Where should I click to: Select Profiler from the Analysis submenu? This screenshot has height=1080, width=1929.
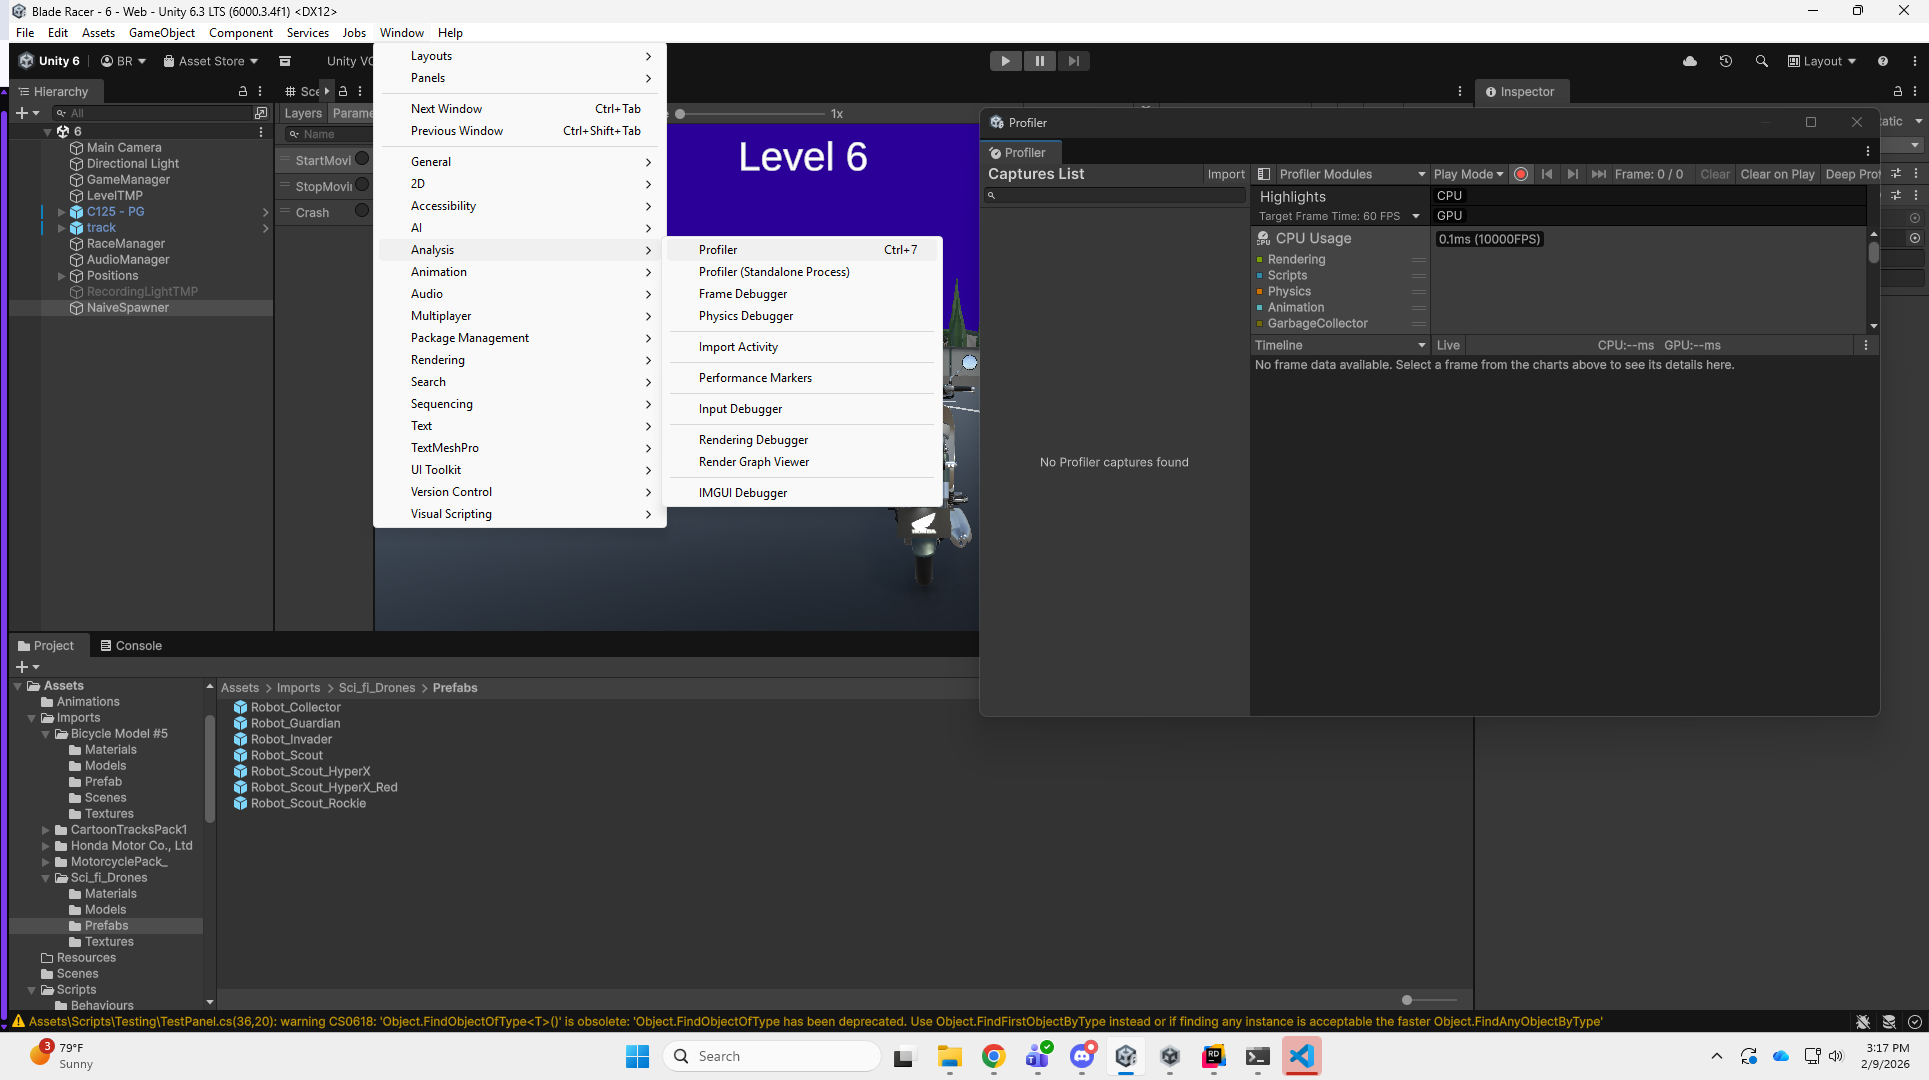(x=718, y=249)
